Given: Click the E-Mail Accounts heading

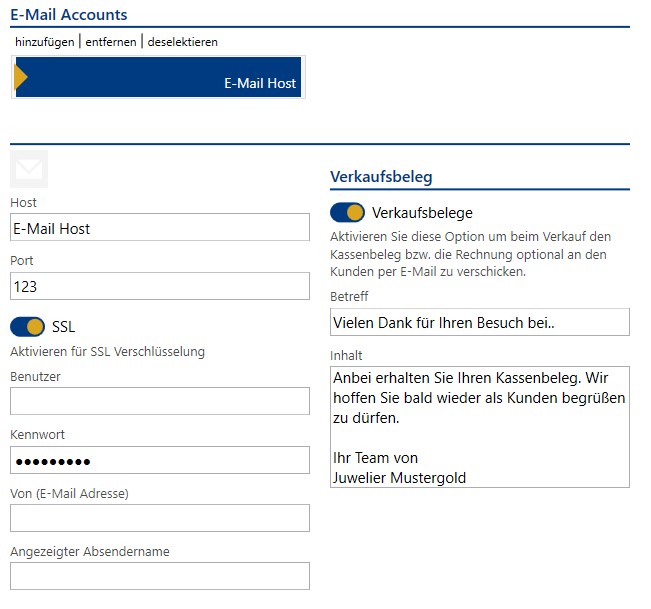Looking at the screenshot, I should pos(69,15).
